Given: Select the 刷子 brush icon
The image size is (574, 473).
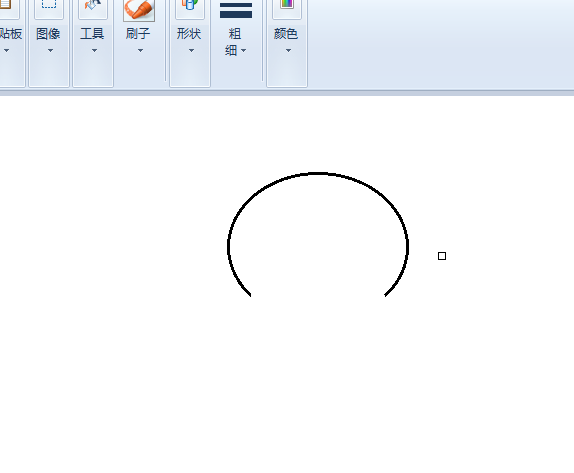Looking at the screenshot, I should [x=139, y=10].
